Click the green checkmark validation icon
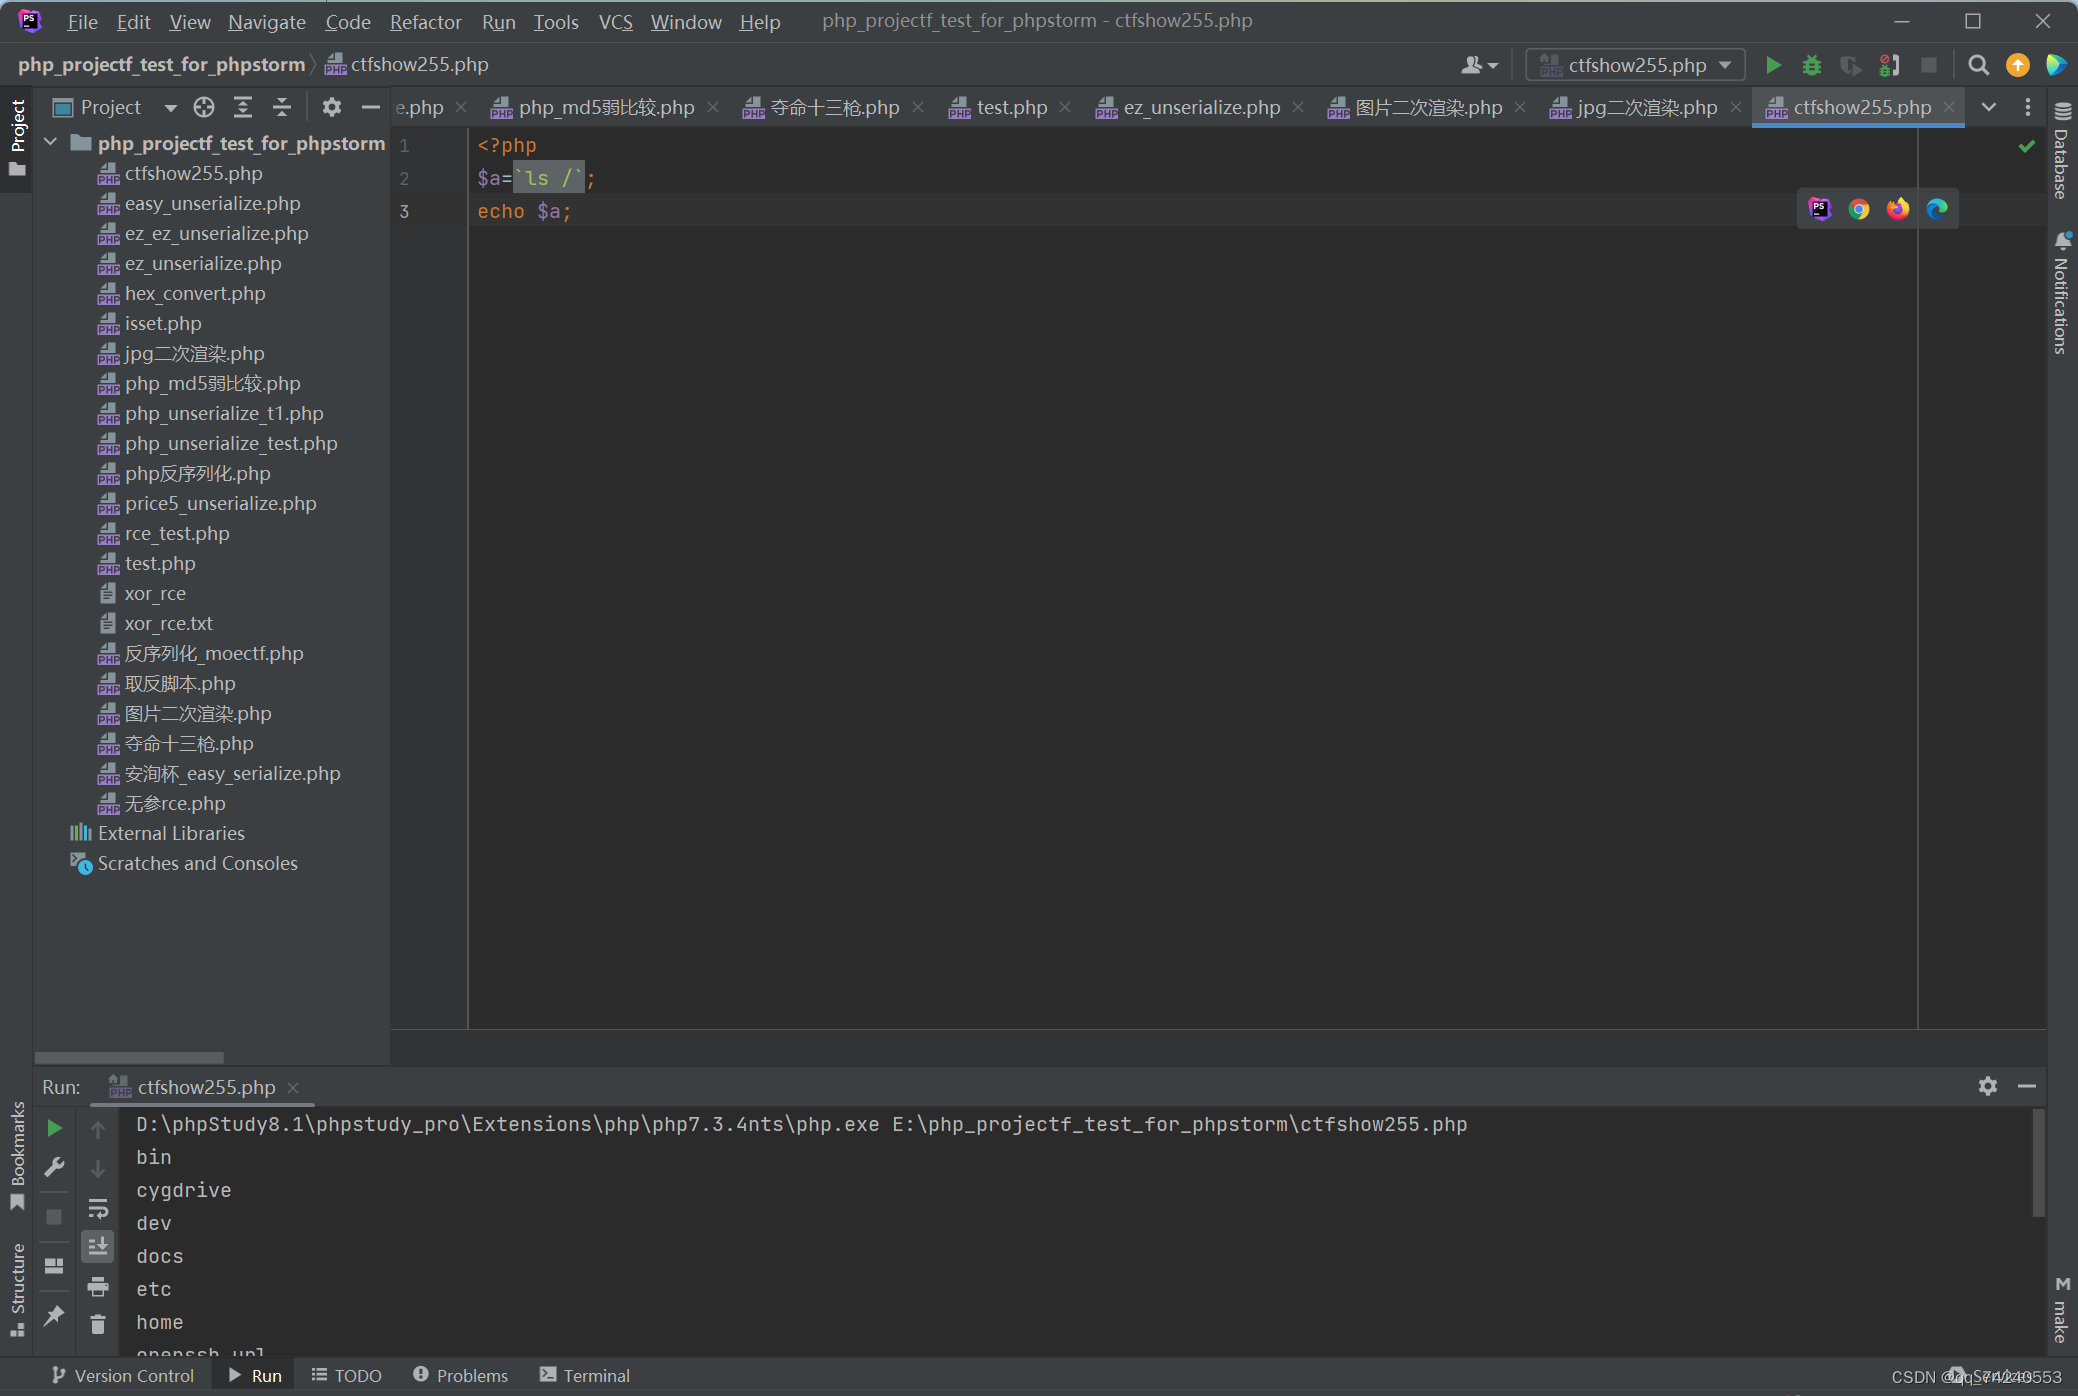Viewport: 2078px width, 1396px height. click(x=2025, y=145)
